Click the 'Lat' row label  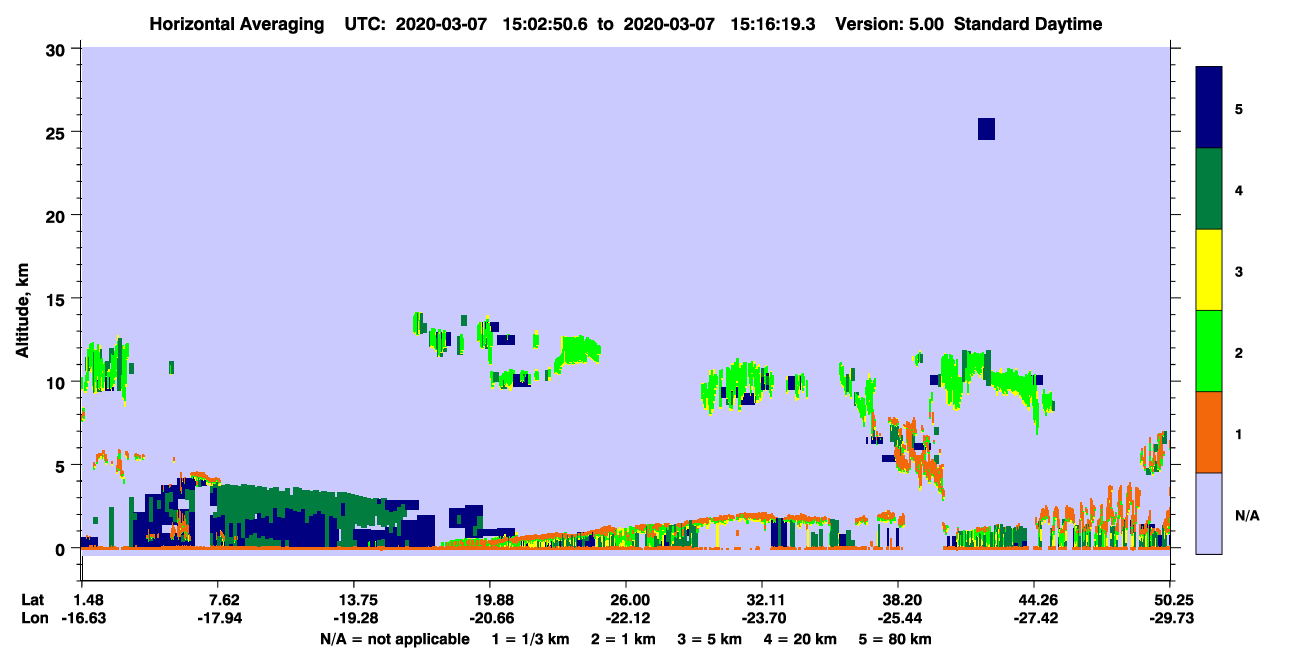click(x=33, y=600)
